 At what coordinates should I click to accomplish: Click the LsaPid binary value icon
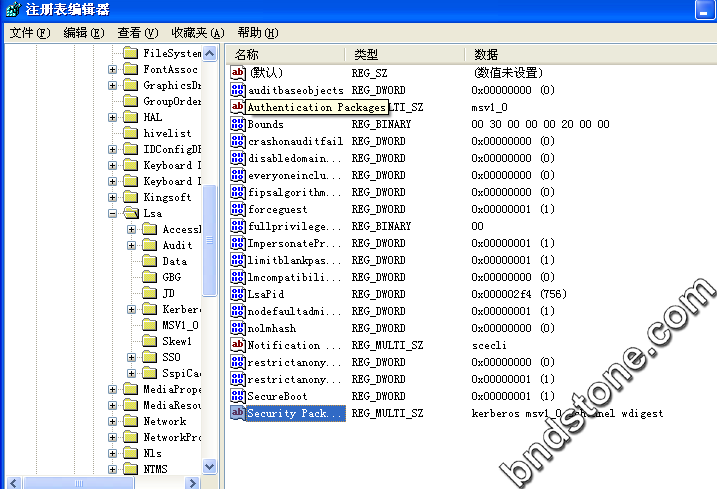coord(238,294)
